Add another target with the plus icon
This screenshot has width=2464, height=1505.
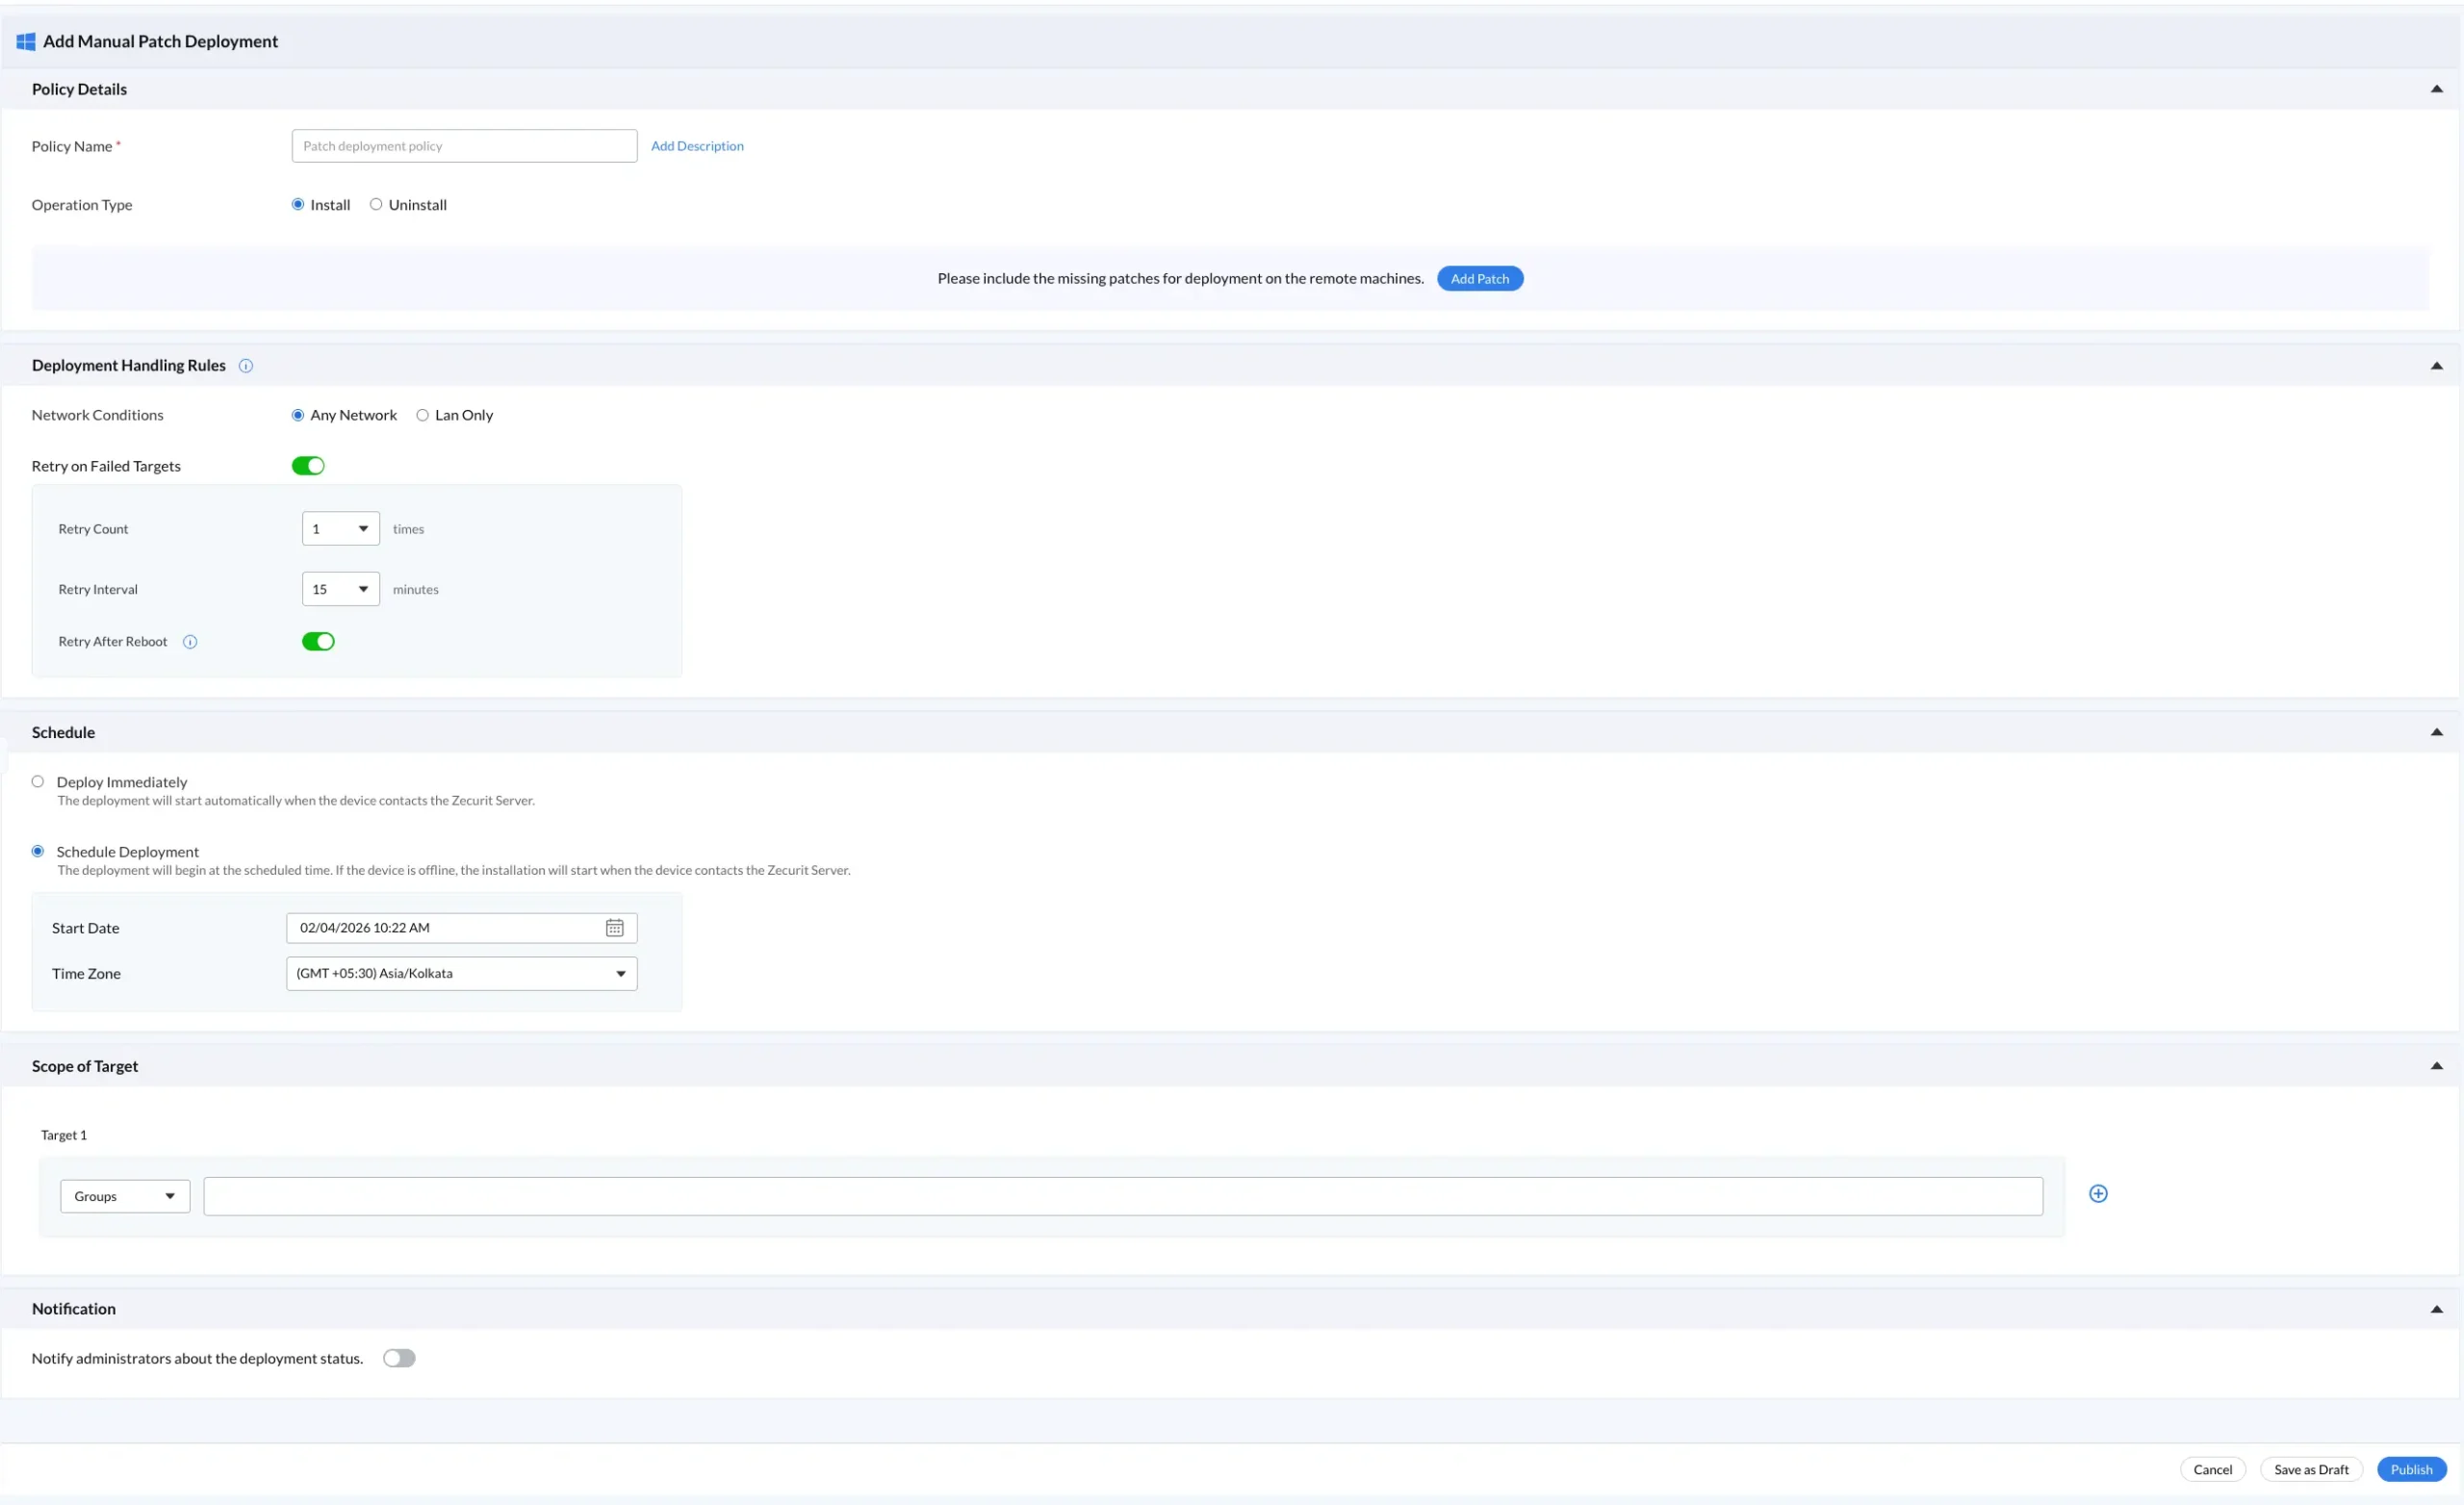(x=2098, y=1193)
